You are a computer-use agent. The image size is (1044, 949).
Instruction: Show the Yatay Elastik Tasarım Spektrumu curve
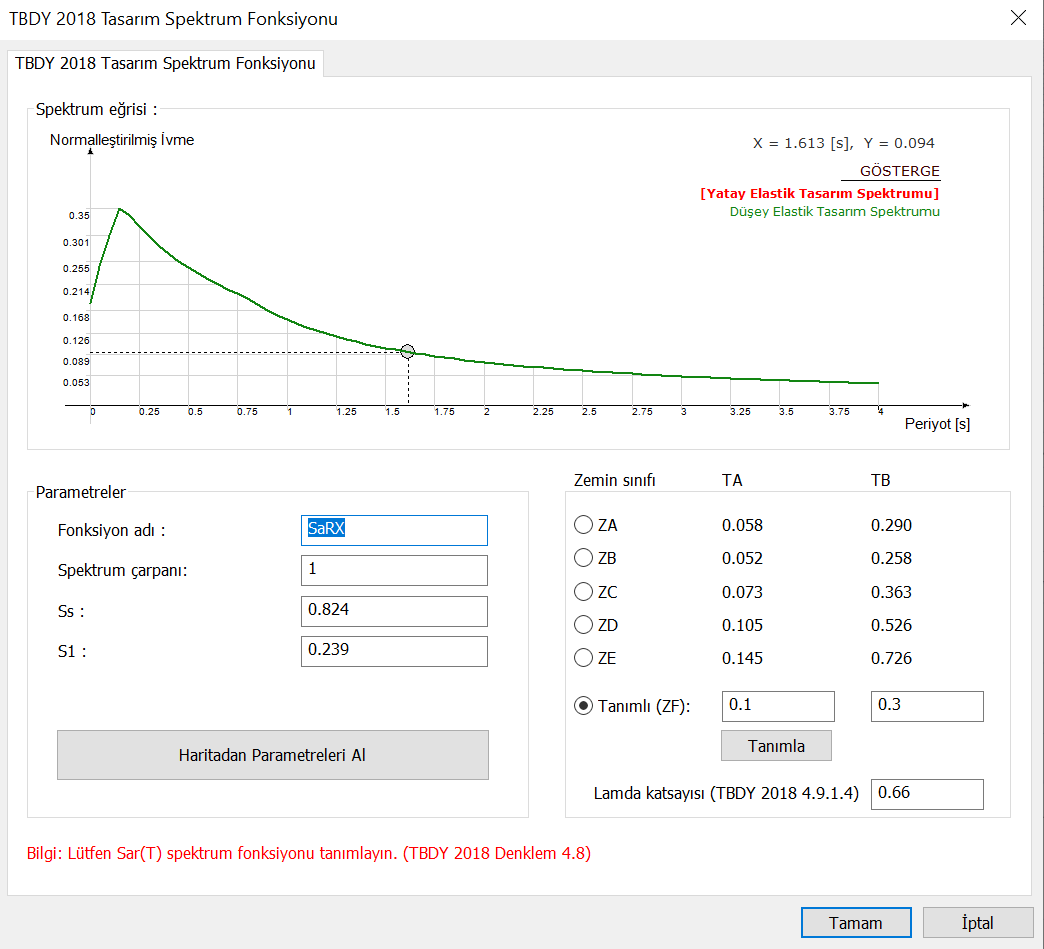coord(819,193)
